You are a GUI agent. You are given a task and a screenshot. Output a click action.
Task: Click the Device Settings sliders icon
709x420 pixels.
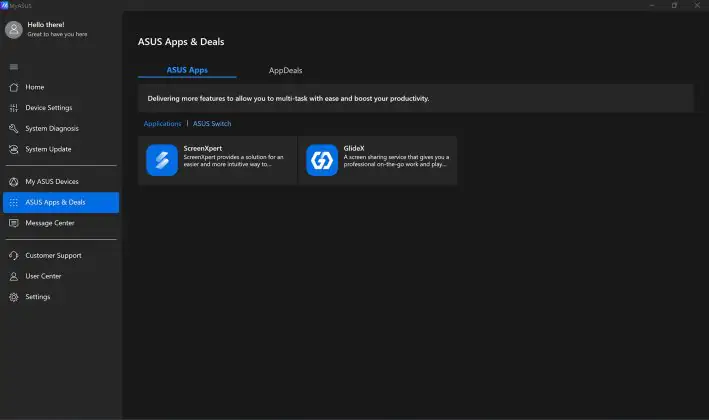tap(14, 108)
